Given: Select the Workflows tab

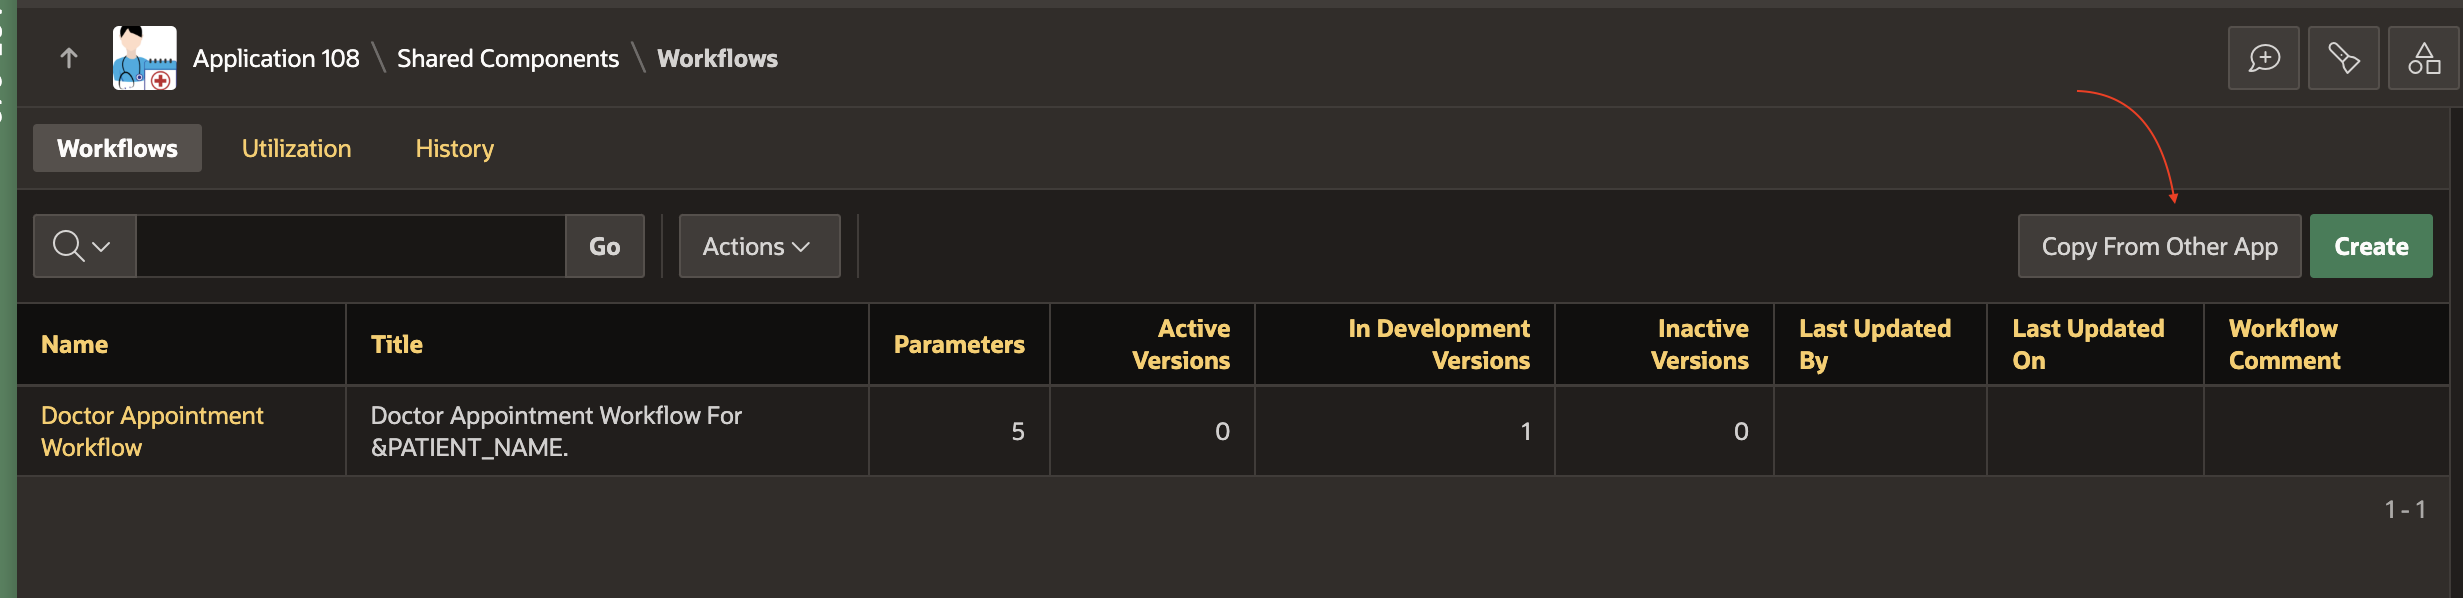Looking at the screenshot, I should click(117, 148).
